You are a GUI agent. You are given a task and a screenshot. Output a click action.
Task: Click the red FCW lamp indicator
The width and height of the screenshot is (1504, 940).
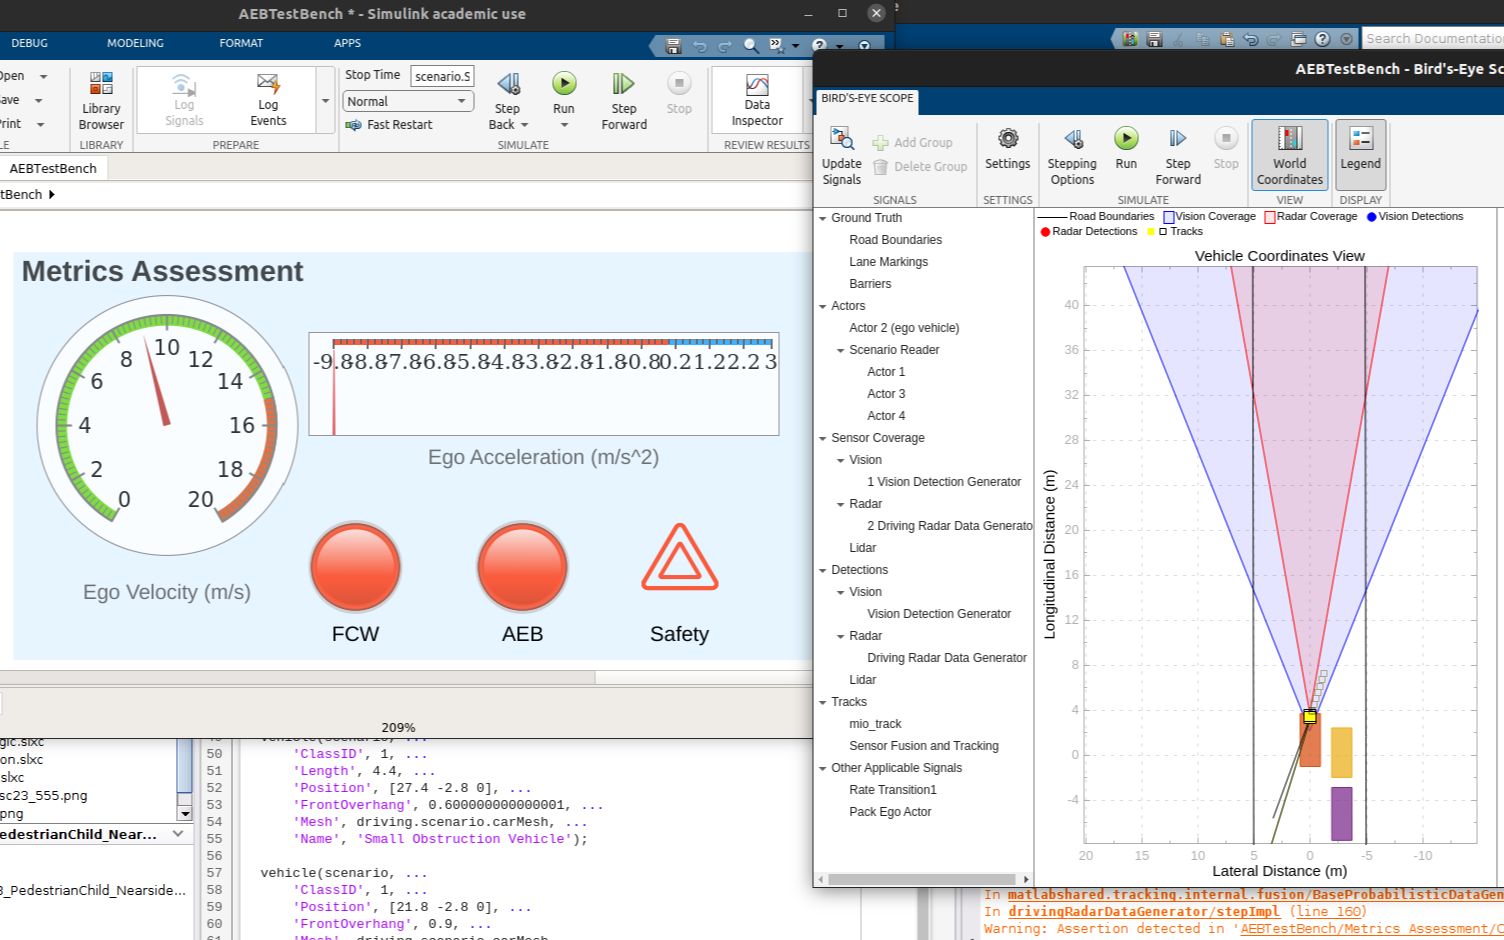click(355, 566)
